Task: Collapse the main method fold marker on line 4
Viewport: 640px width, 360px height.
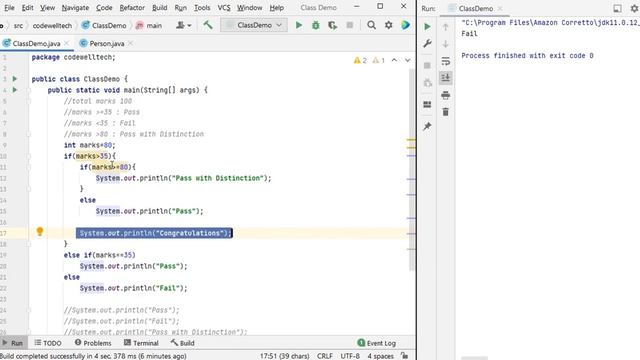Action: [29, 90]
